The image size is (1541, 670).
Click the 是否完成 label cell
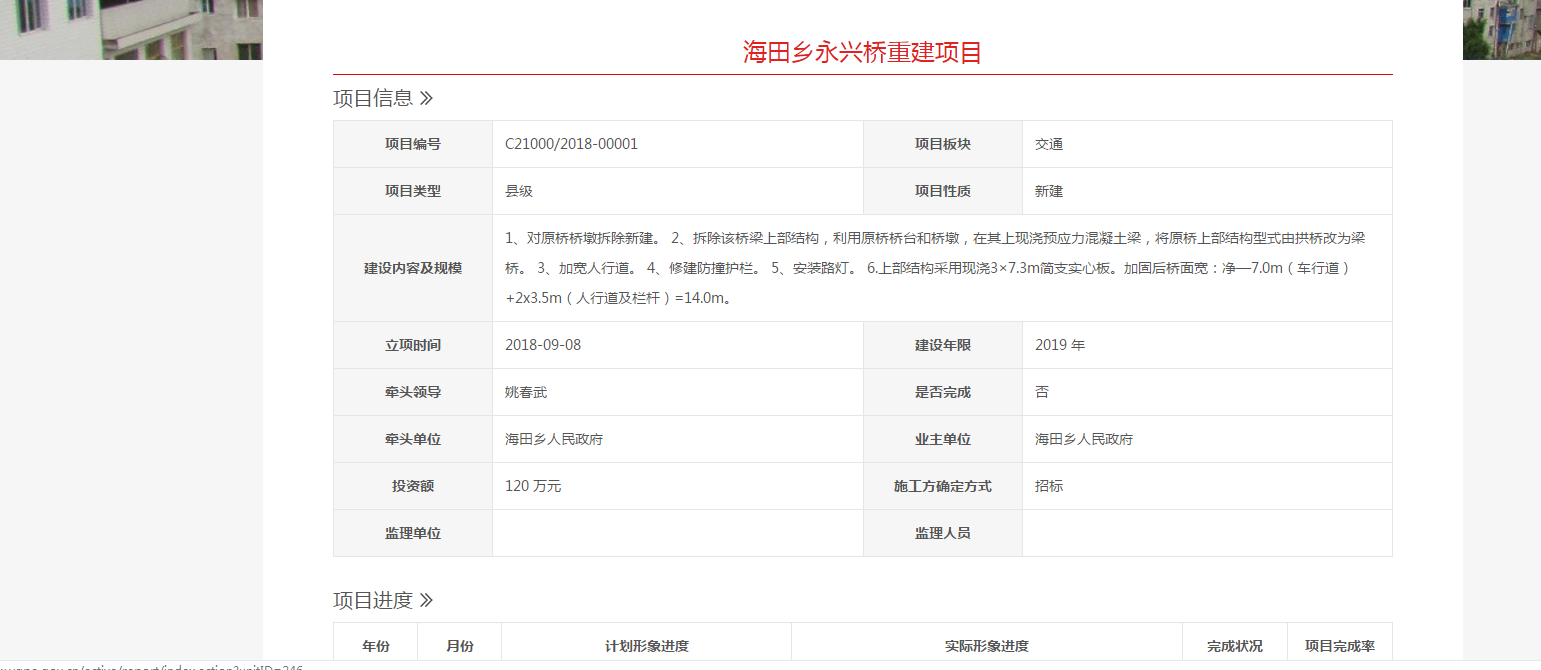(x=943, y=392)
